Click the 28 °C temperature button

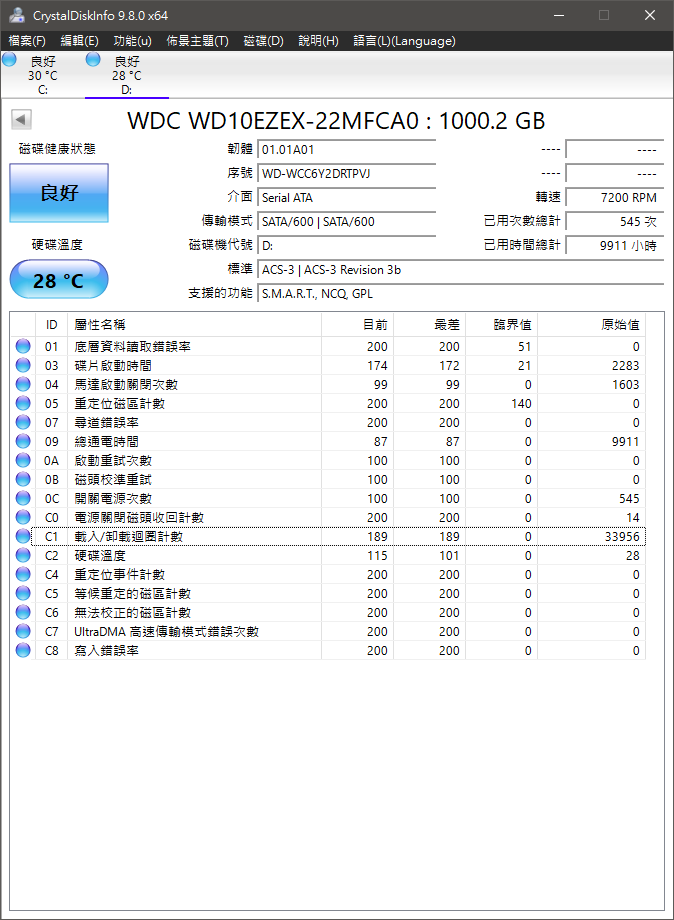tap(59, 280)
